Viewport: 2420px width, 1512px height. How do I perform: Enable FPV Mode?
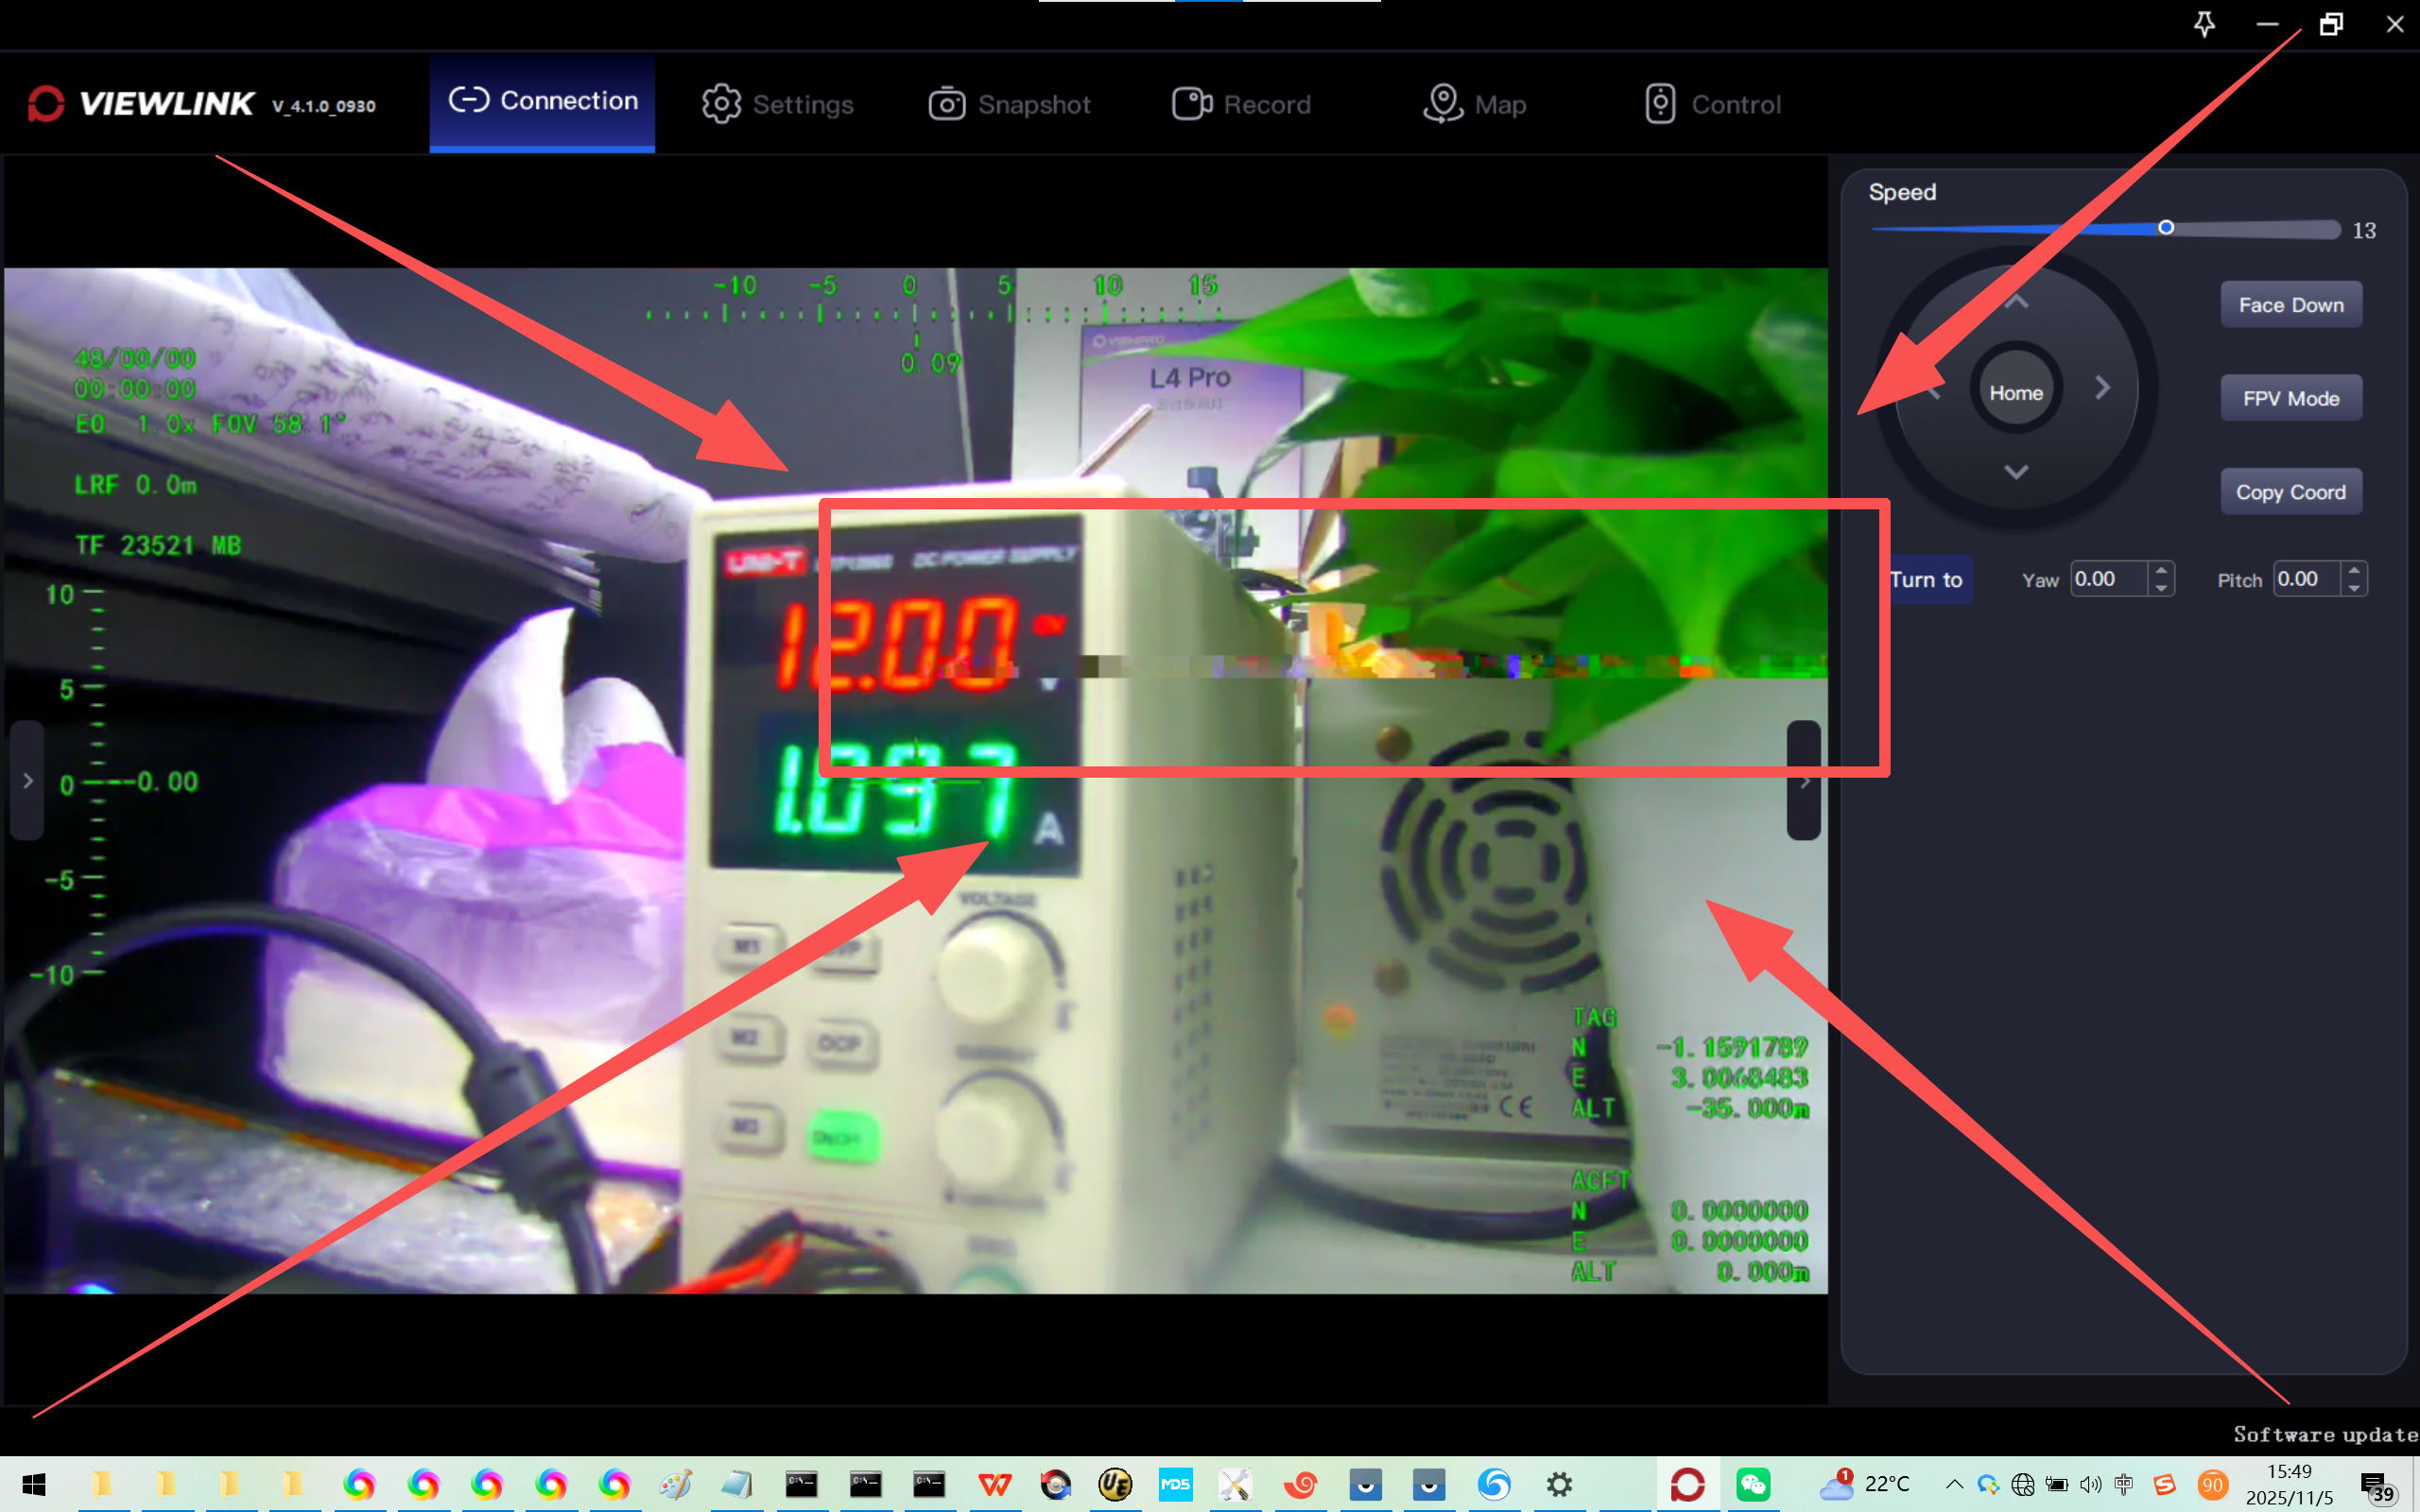point(2290,398)
